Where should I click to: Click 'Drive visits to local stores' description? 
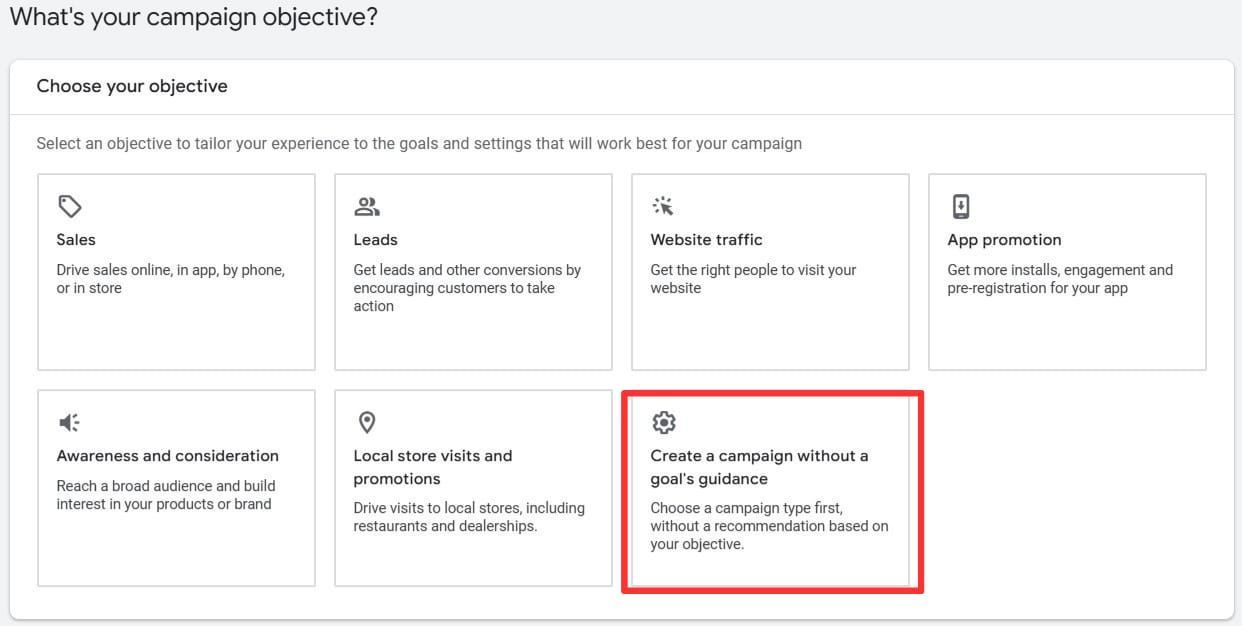click(469, 517)
